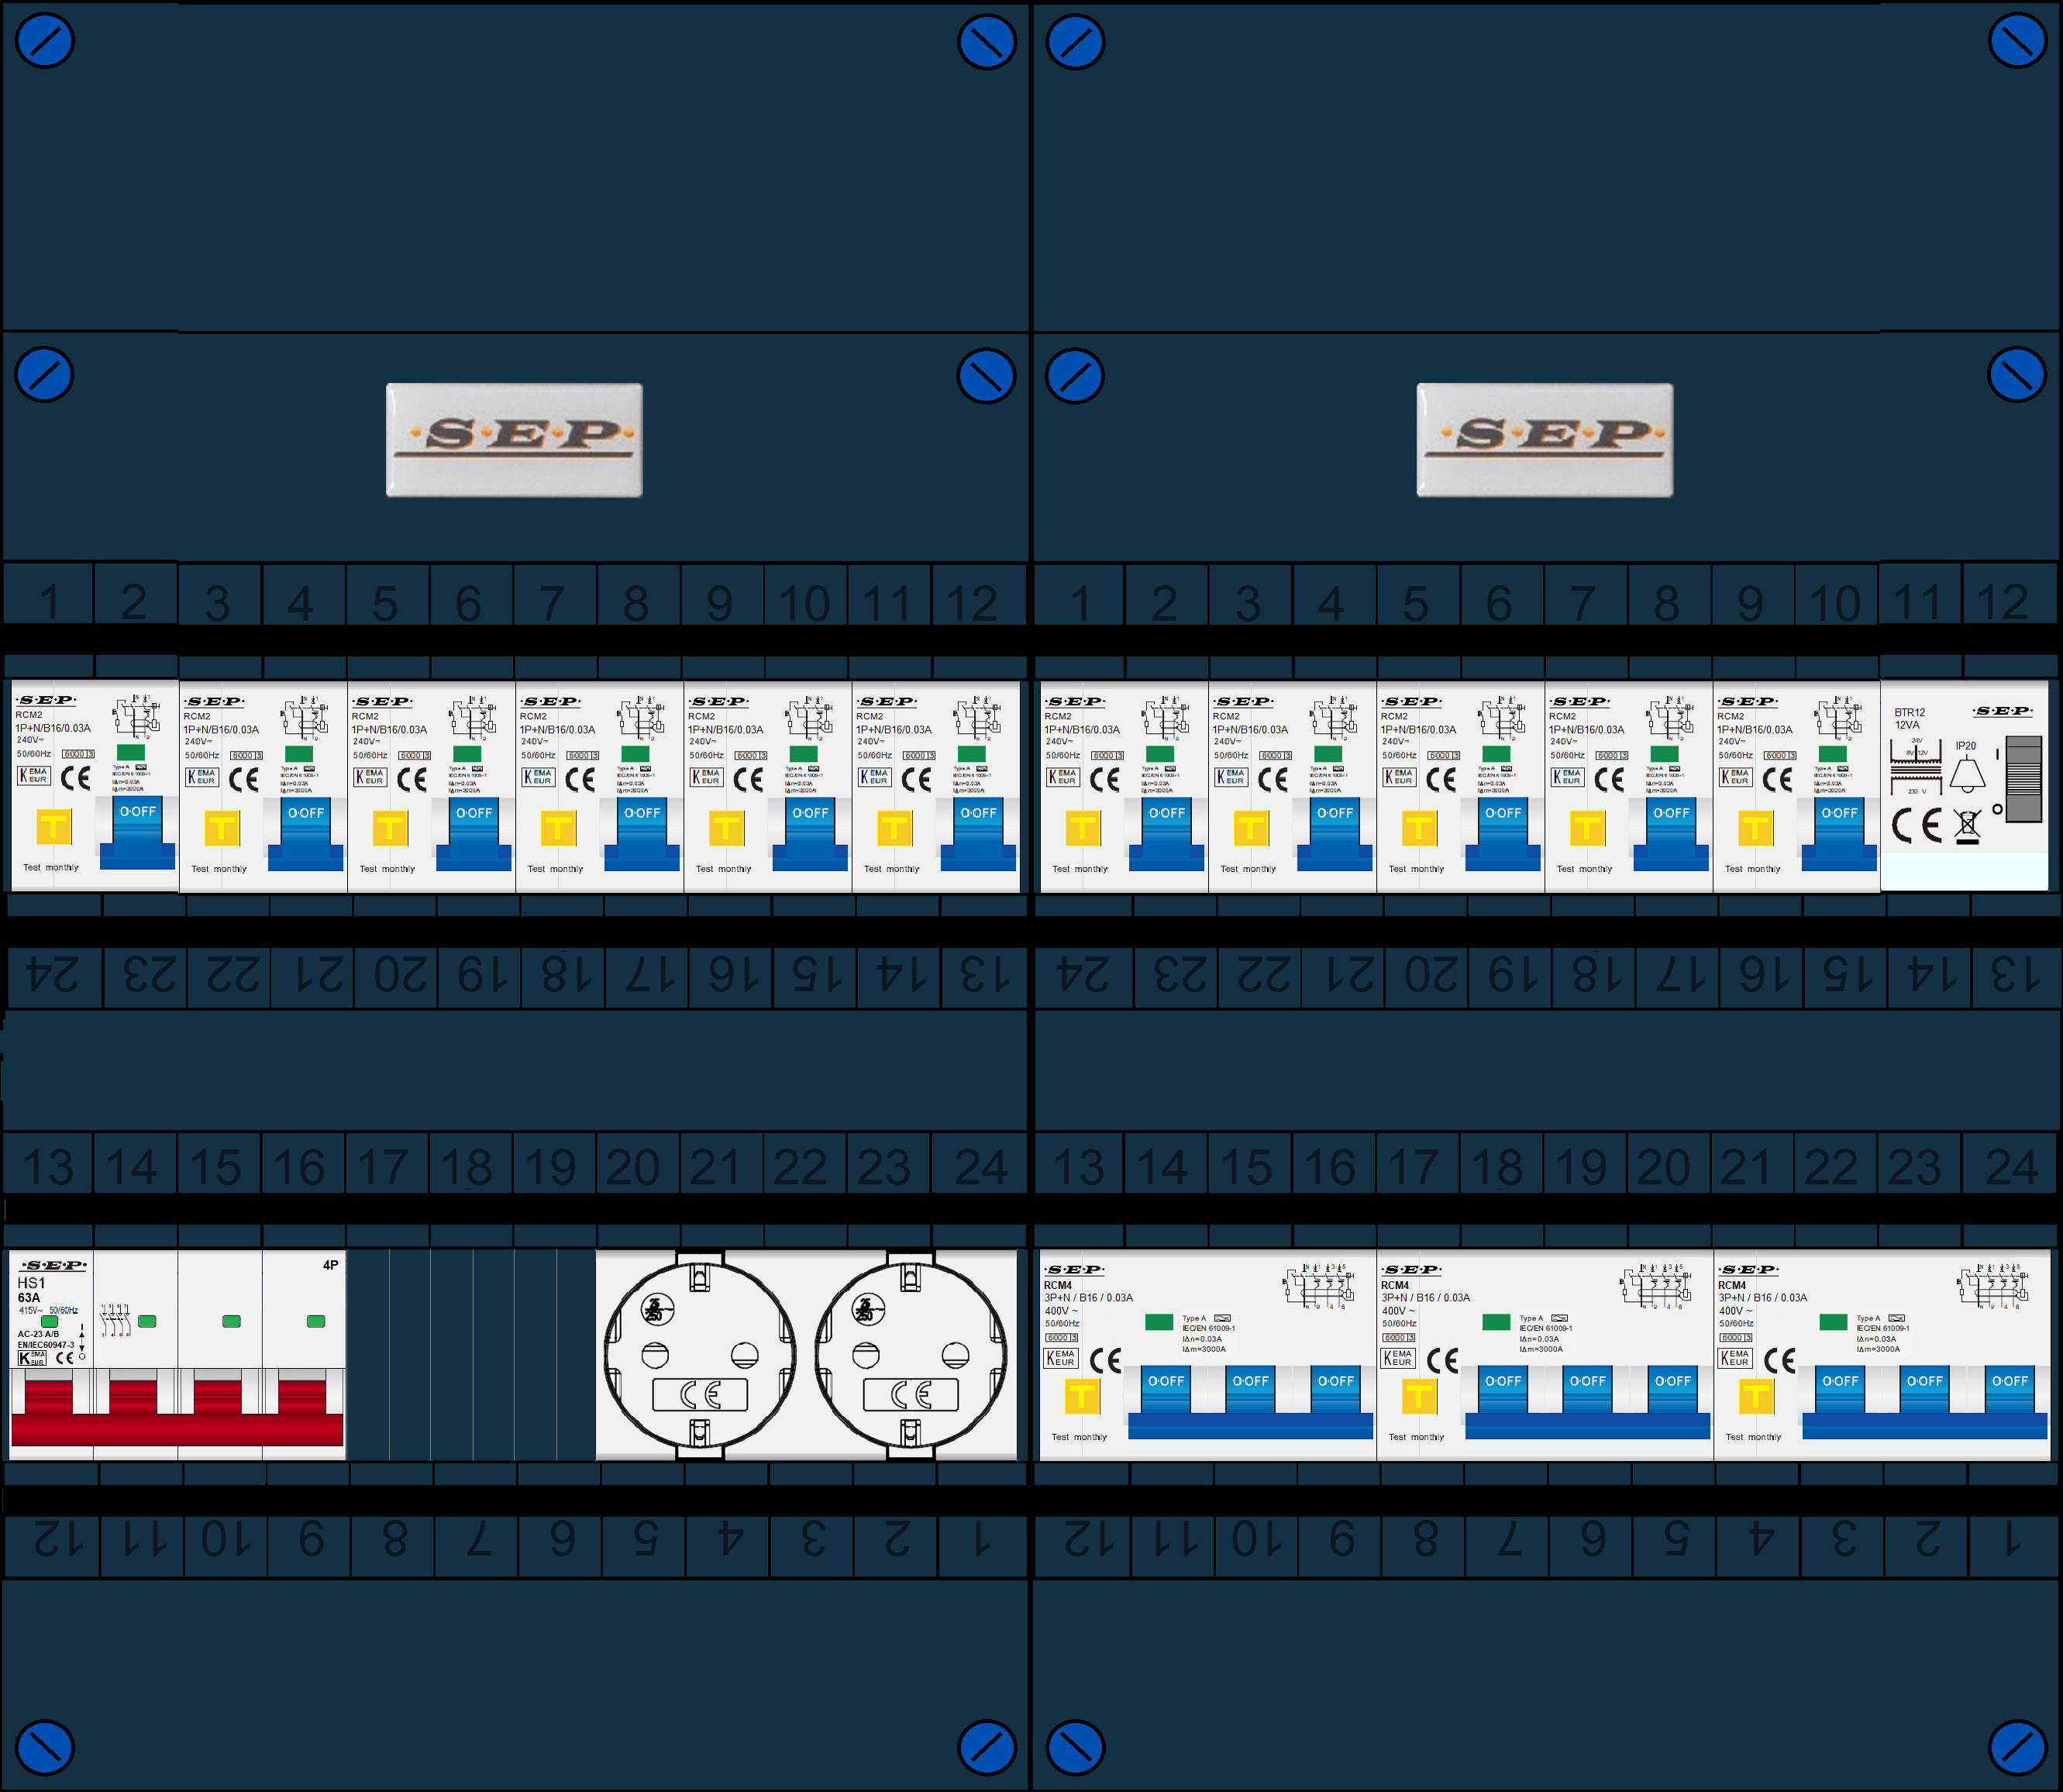This screenshot has width=2063, height=1792.
Task: Flip the O-OFF switch on left panel slots 3-4 breaker
Action: point(305,834)
